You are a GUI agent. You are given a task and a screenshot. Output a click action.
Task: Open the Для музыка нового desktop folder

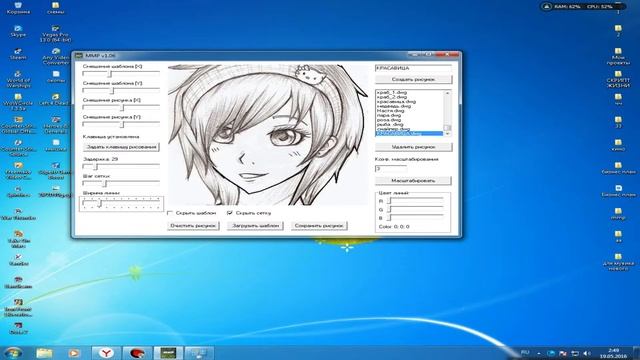coord(618,262)
